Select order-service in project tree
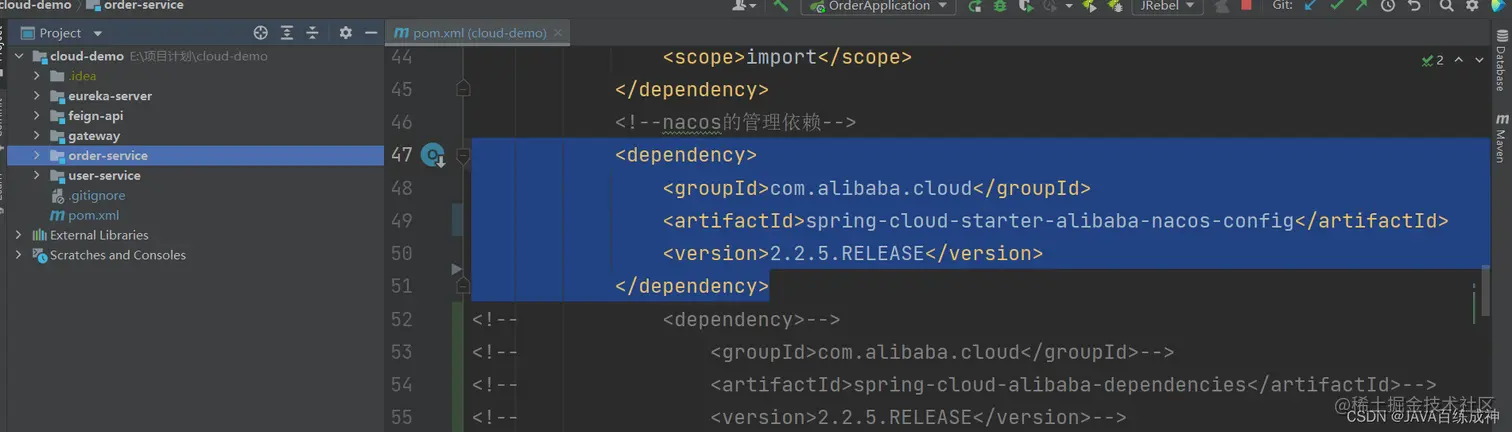The height and width of the screenshot is (432, 1512). [108, 156]
